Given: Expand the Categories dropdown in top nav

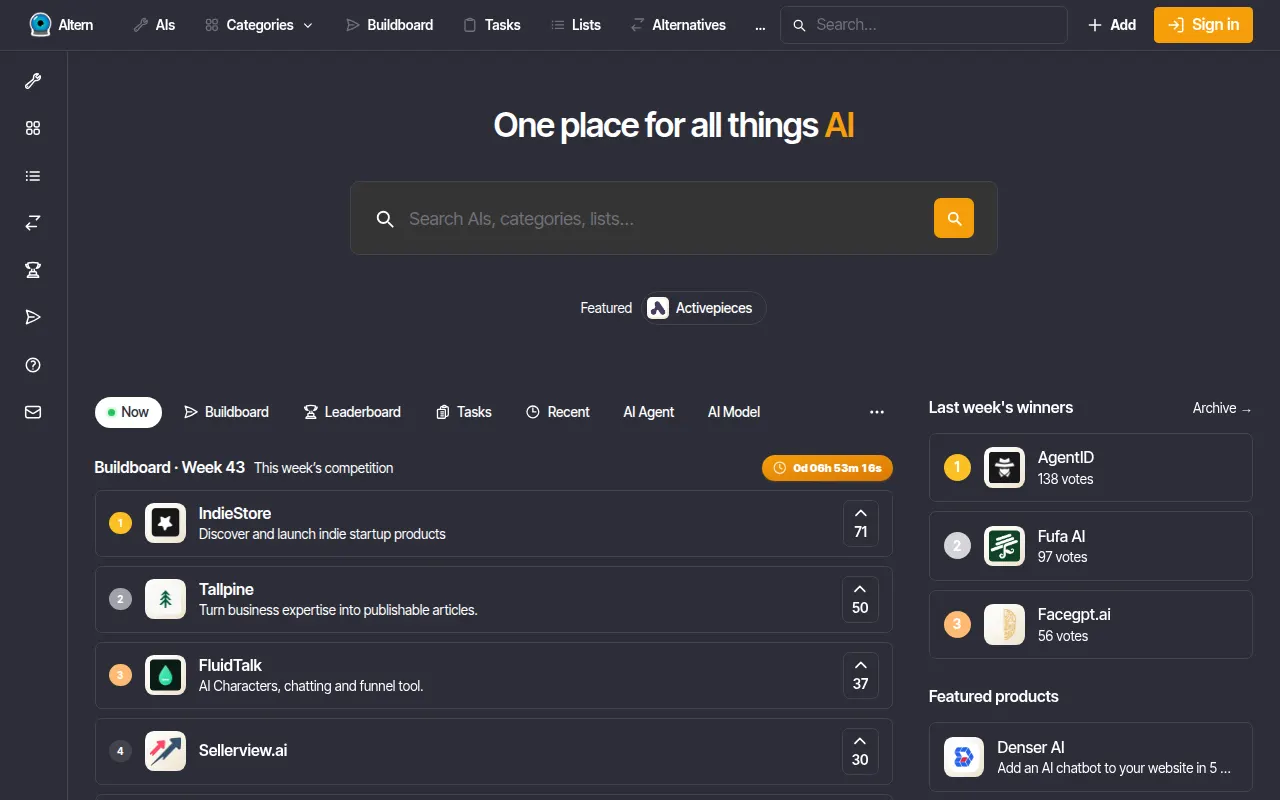Looking at the screenshot, I should point(259,25).
